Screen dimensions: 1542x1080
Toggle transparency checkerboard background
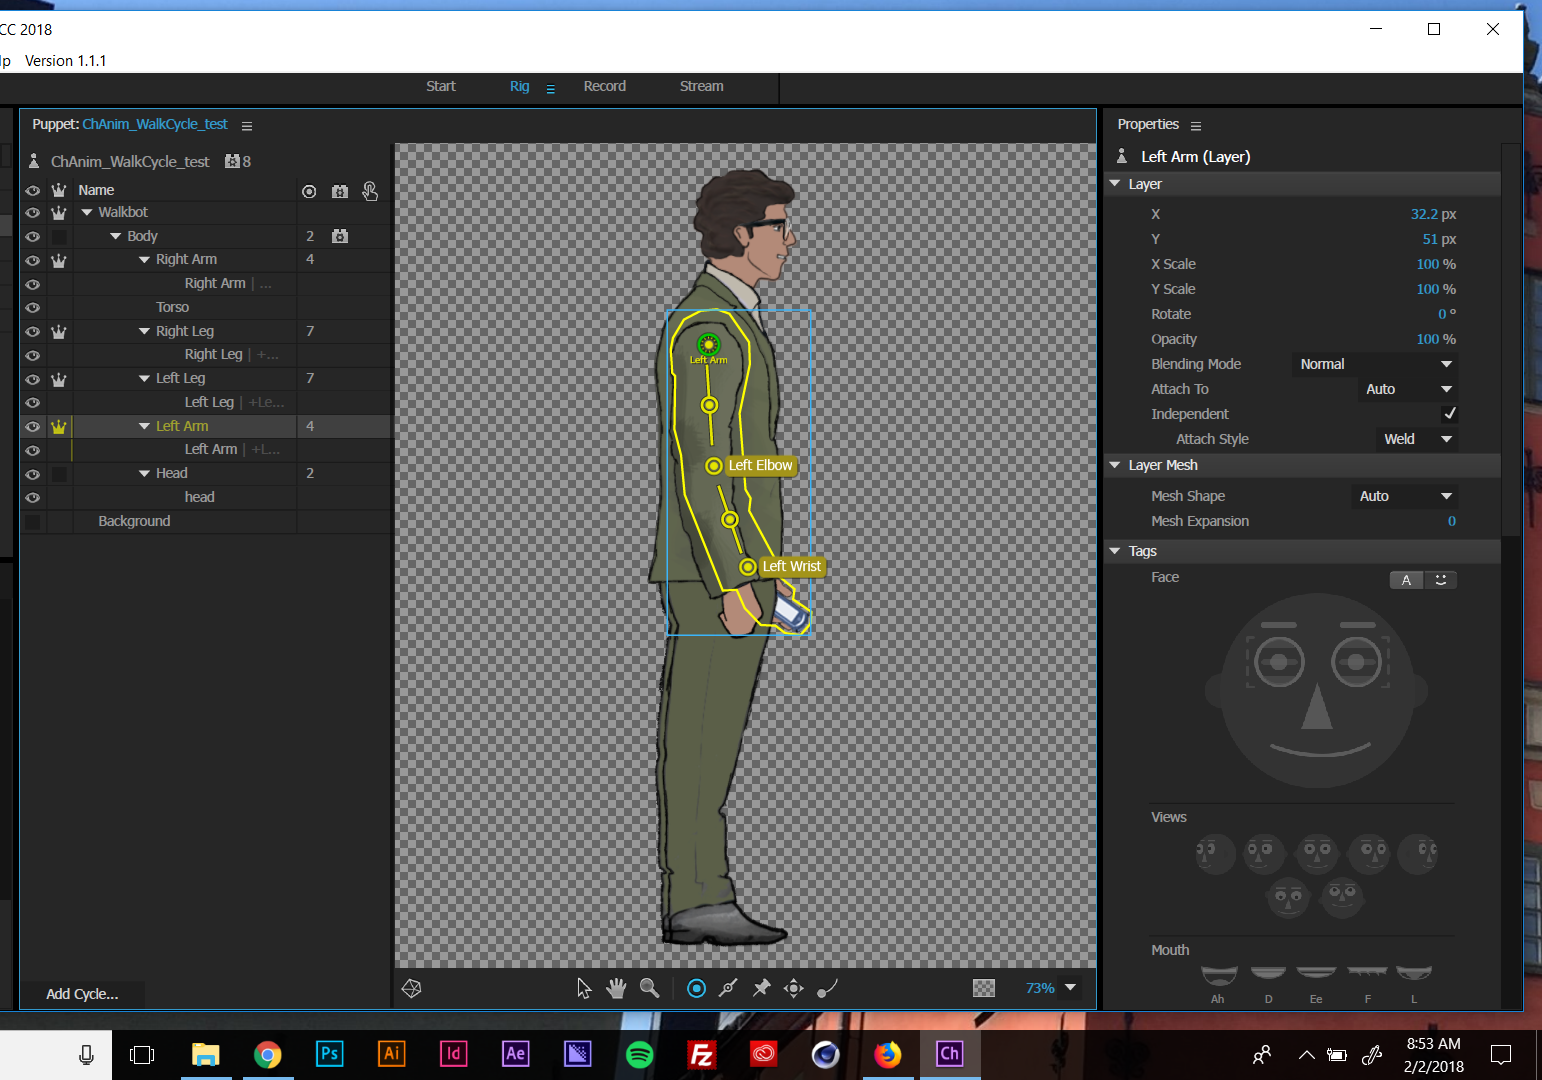coord(984,988)
